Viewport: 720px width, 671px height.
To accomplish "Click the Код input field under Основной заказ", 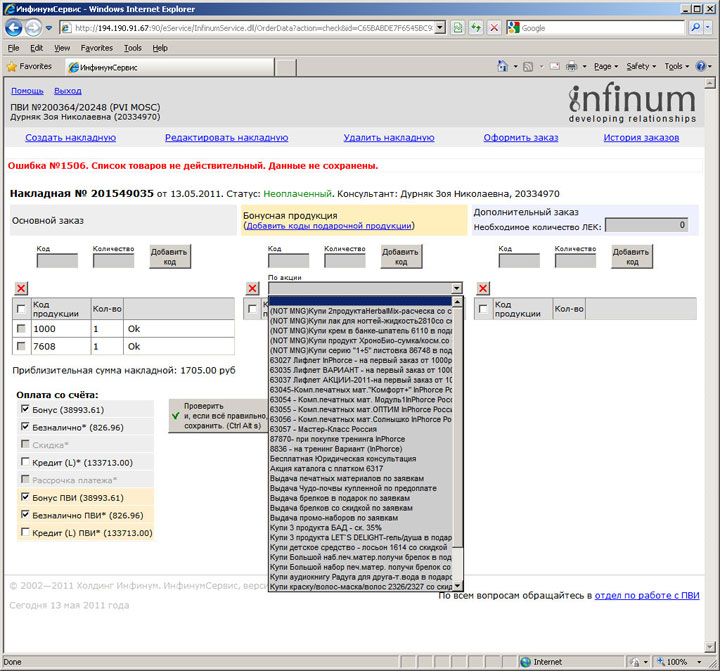I will point(57,261).
